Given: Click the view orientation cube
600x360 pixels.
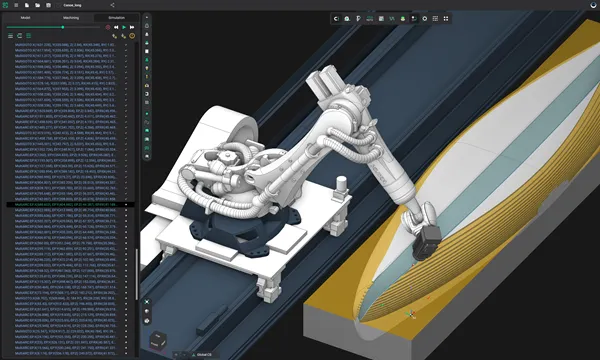Looking at the screenshot, I should click(158, 340).
